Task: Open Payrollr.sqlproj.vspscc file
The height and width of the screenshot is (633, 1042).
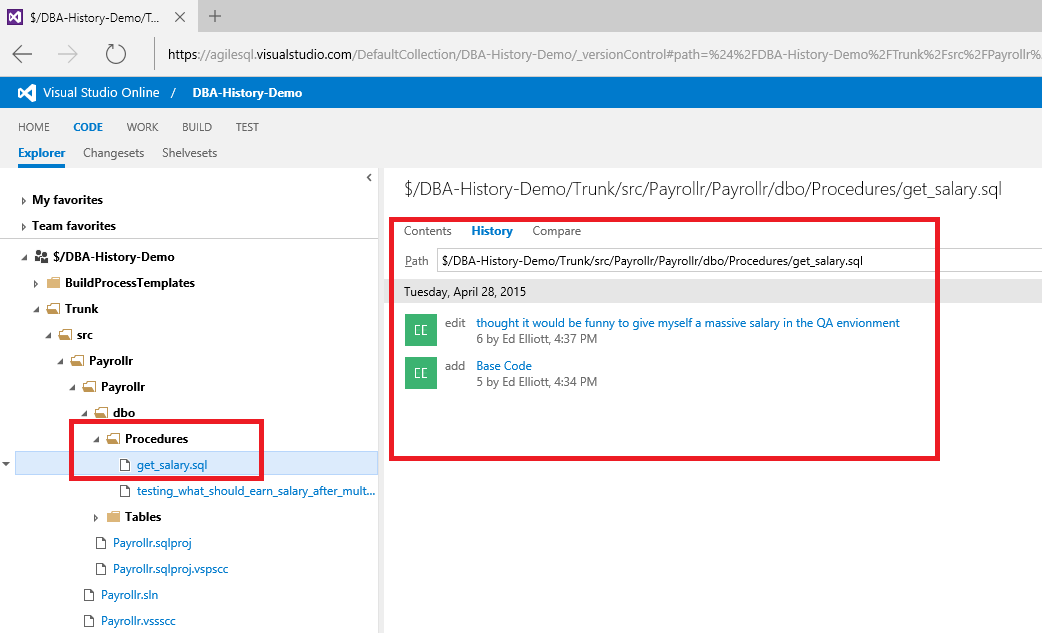Action: [171, 569]
